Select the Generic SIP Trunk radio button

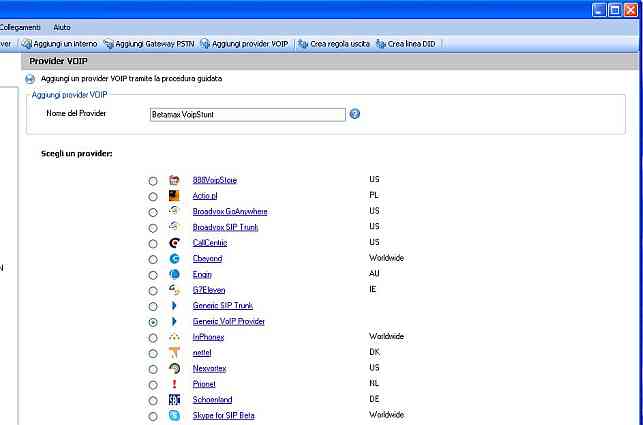point(153,306)
